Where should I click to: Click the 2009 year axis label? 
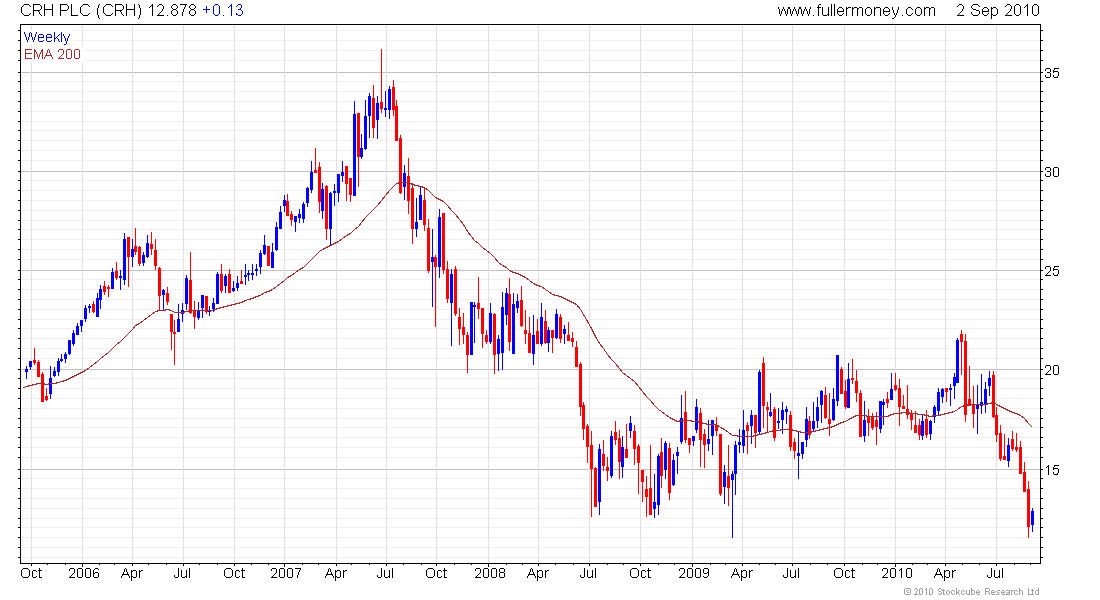tap(694, 573)
